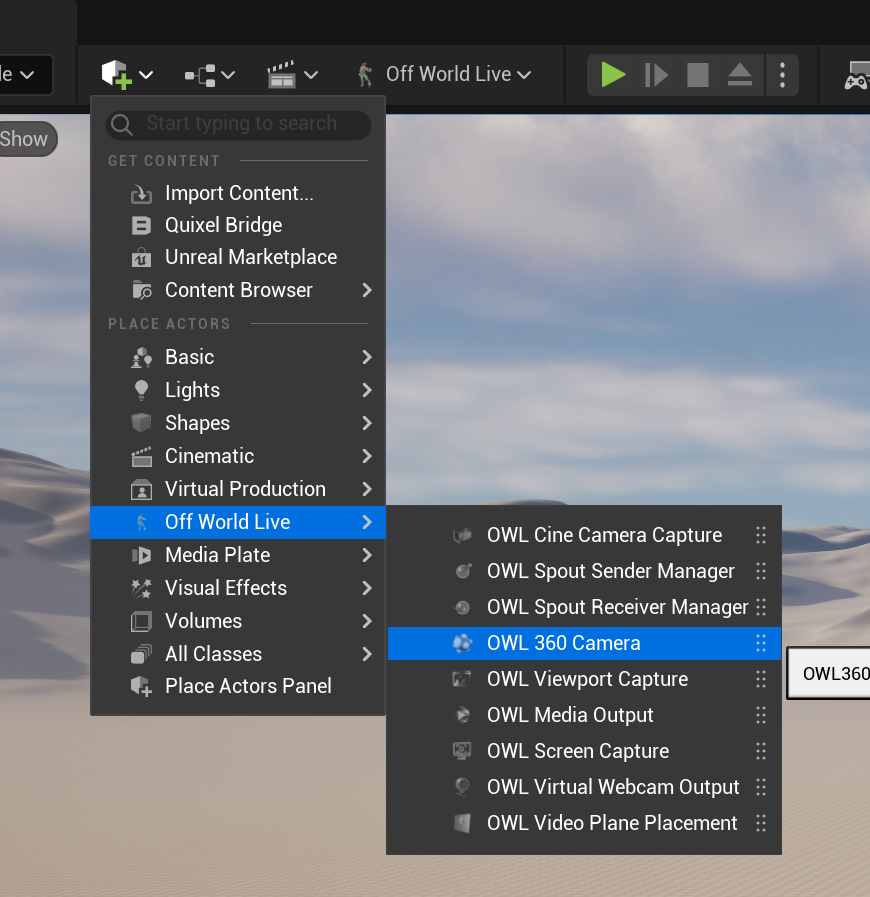Place an OWL Spout Sender Manager
The width and height of the screenshot is (870, 897).
pyautogui.click(x=584, y=571)
